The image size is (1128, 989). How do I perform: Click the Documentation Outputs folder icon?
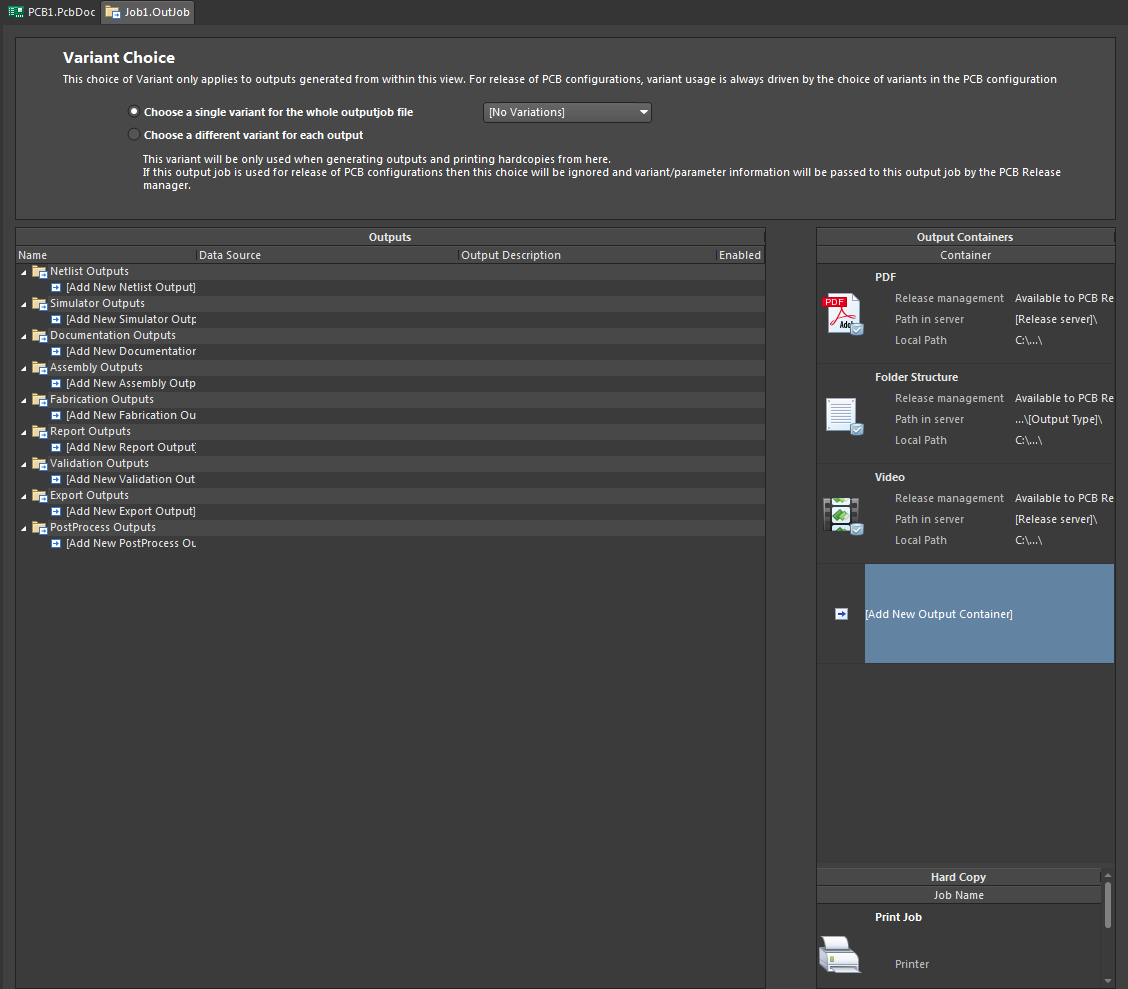tap(39, 335)
